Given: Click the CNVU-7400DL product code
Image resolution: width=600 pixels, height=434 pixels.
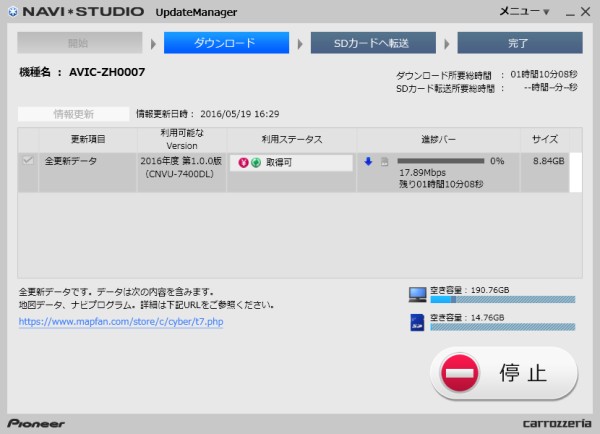Looking at the screenshot, I should (180, 174).
